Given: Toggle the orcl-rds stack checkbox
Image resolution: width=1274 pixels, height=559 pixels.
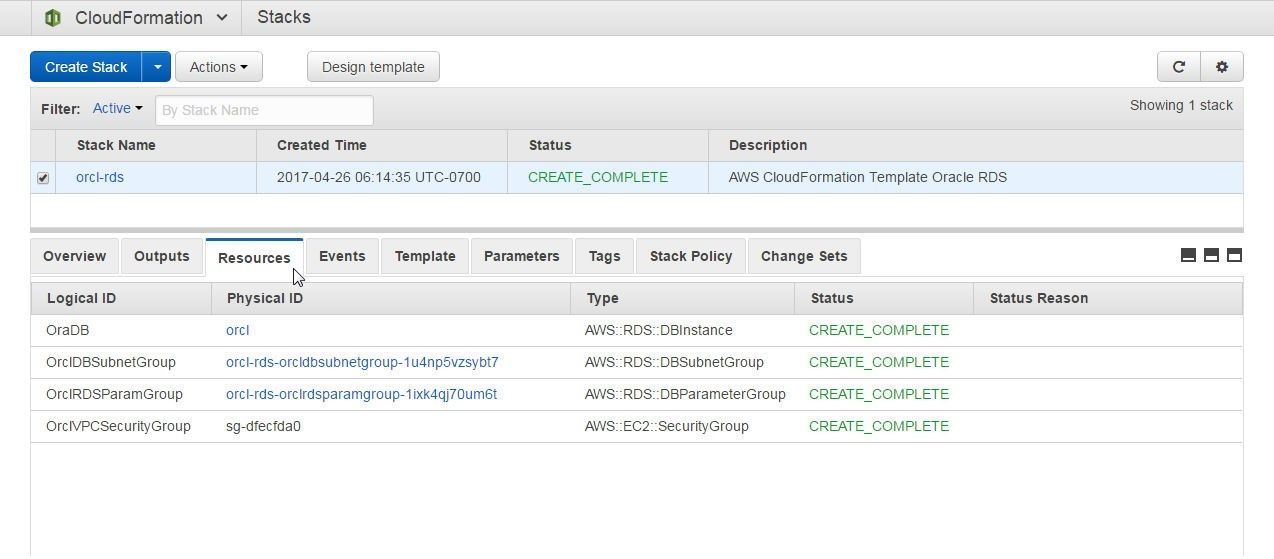Looking at the screenshot, I should pos(43,178).
